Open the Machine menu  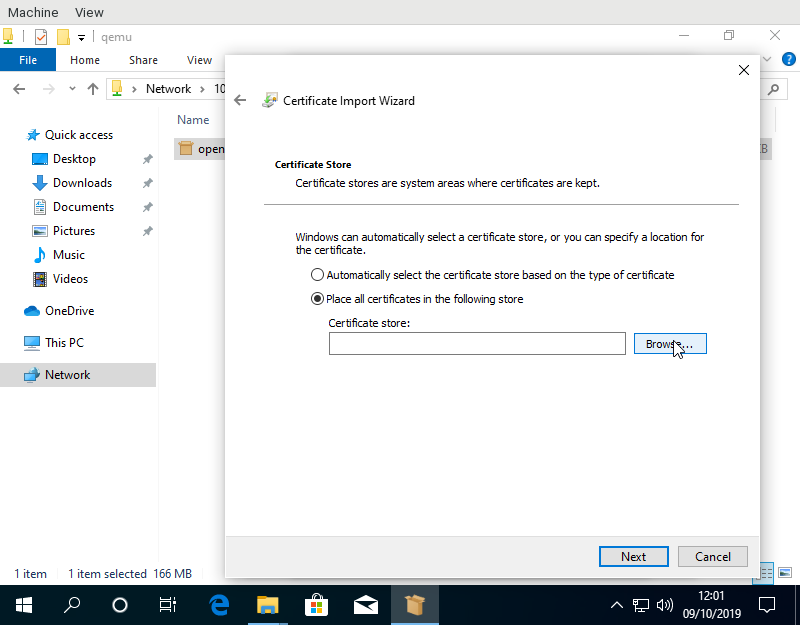[x=31, y=12]
